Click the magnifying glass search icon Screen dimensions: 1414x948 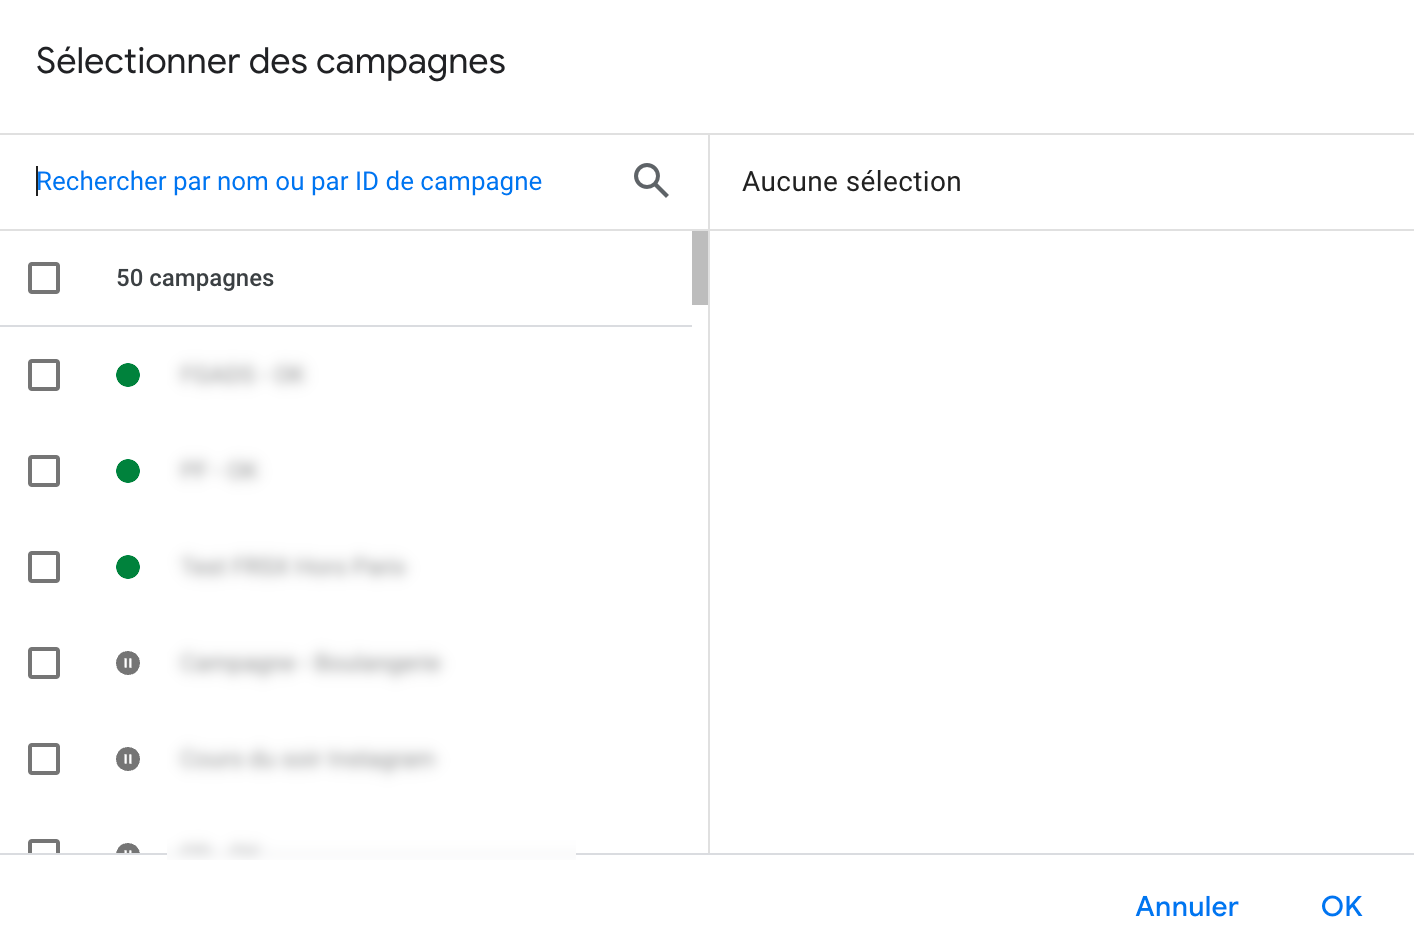(651, 181)
